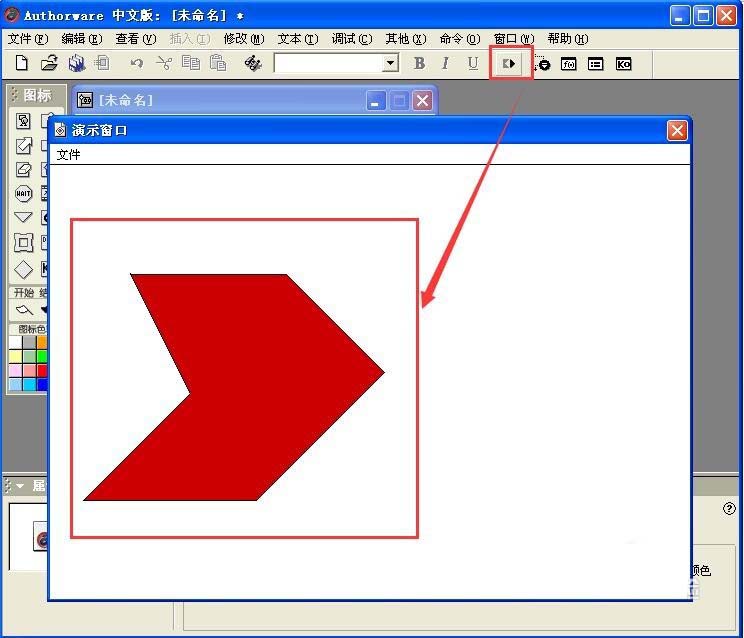Click the Find toolbar icon

(x=252, y=63)
